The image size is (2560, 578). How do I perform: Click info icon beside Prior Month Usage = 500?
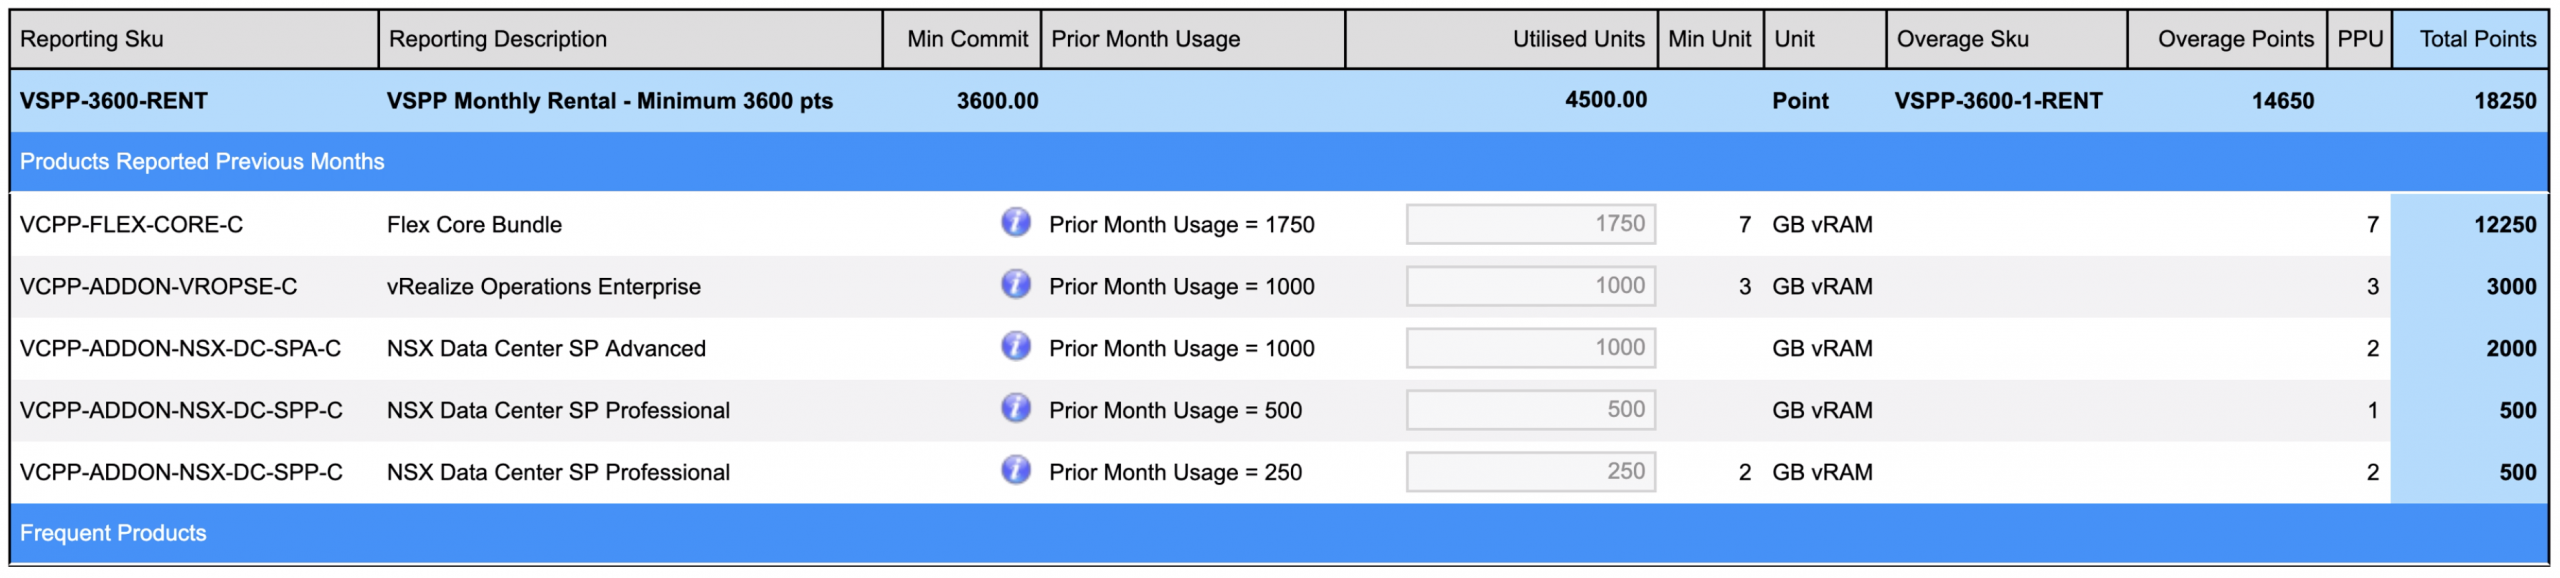[1015, 408]
